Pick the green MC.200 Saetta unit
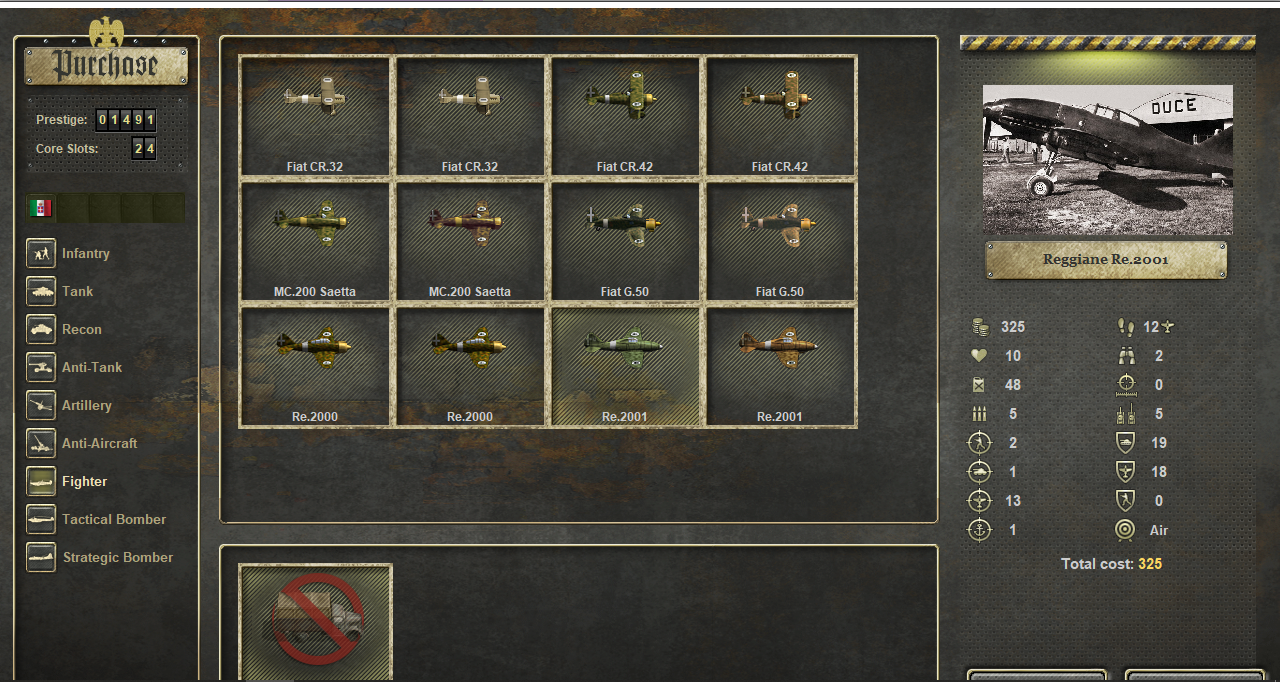Screen dimensions: 1280x682 point(315,240)
